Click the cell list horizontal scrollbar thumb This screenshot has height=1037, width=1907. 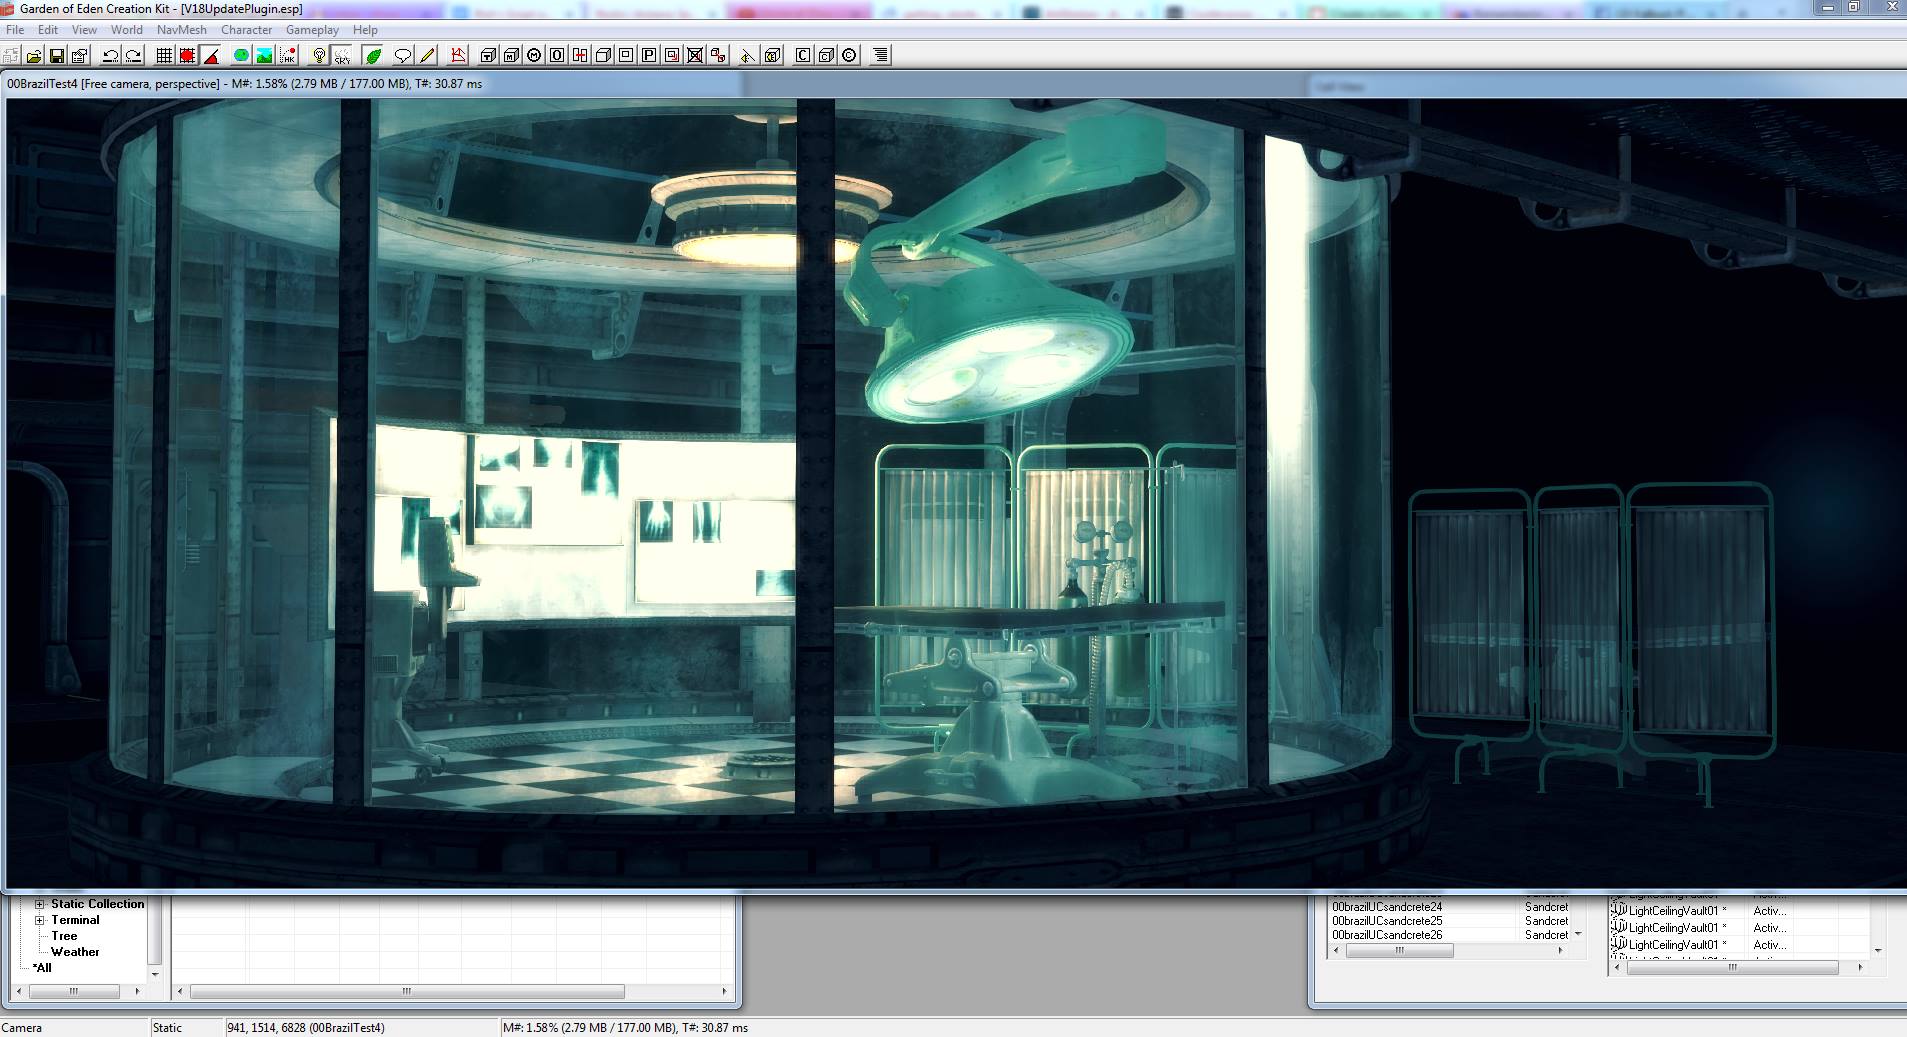[x=1399, y=951]
